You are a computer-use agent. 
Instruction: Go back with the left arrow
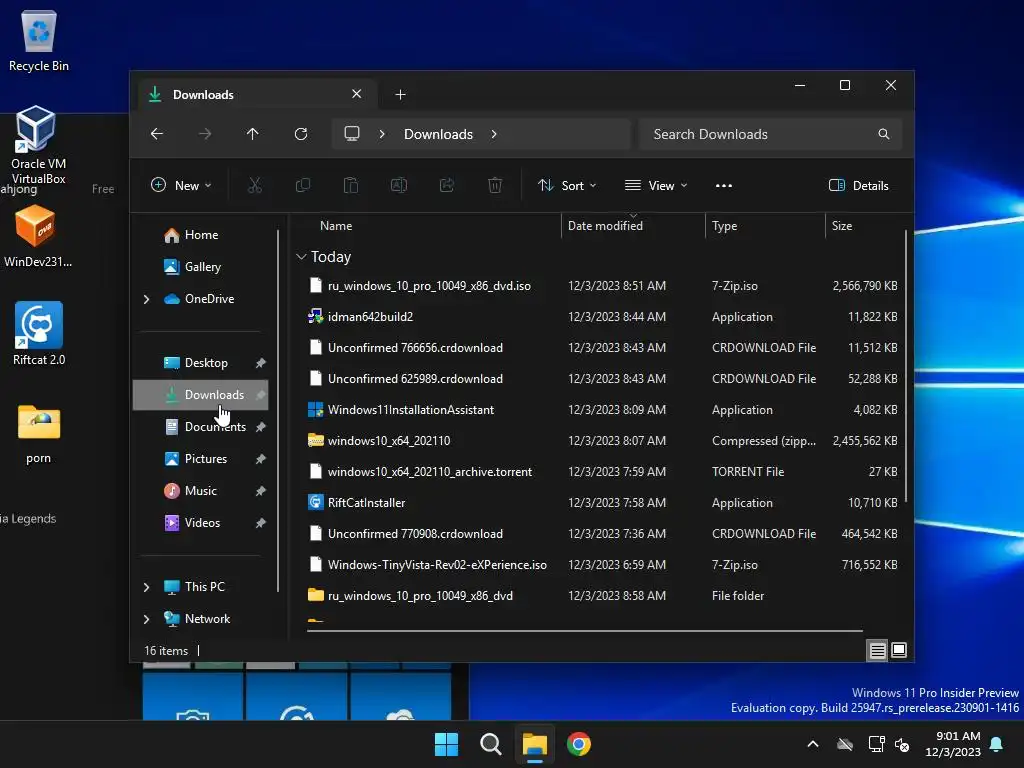[157, 134]
